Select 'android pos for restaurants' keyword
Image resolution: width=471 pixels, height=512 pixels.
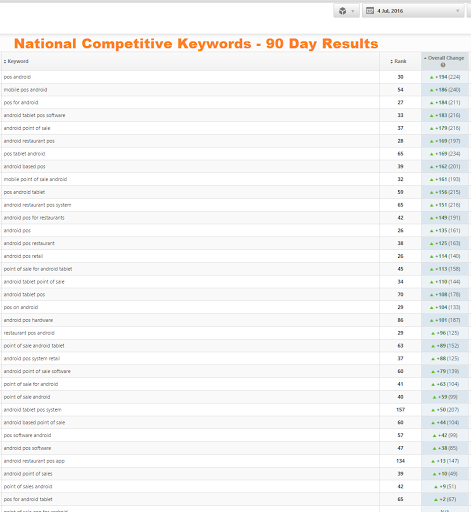[34, 218]
